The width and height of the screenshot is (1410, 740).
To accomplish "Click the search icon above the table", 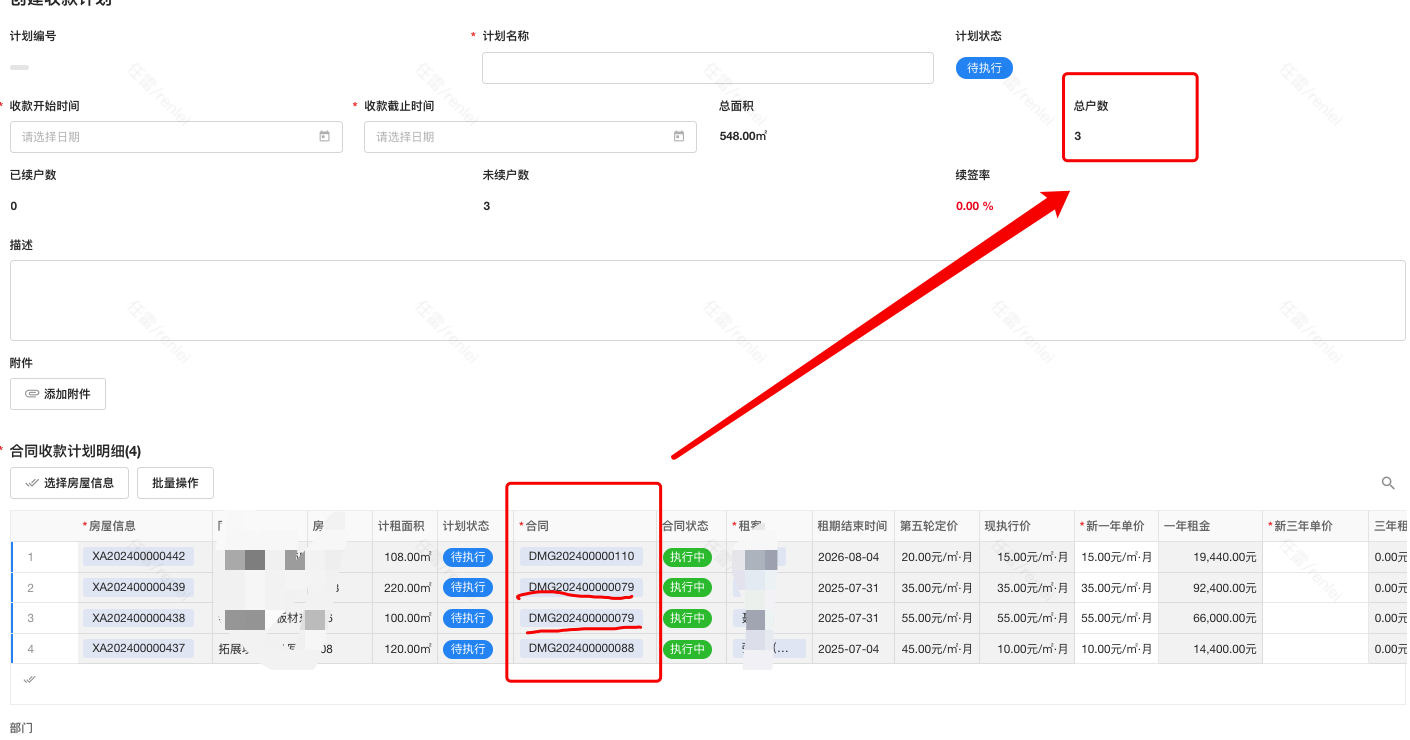I will [1387, 483].
